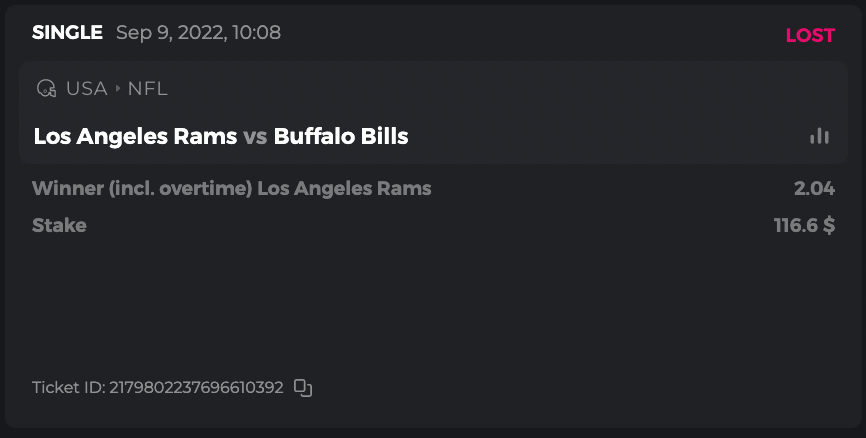866x438 pixels.
Task: Click the 'Ticket ID:' label text
Action: pyautogui.click(x=68, y=387)
